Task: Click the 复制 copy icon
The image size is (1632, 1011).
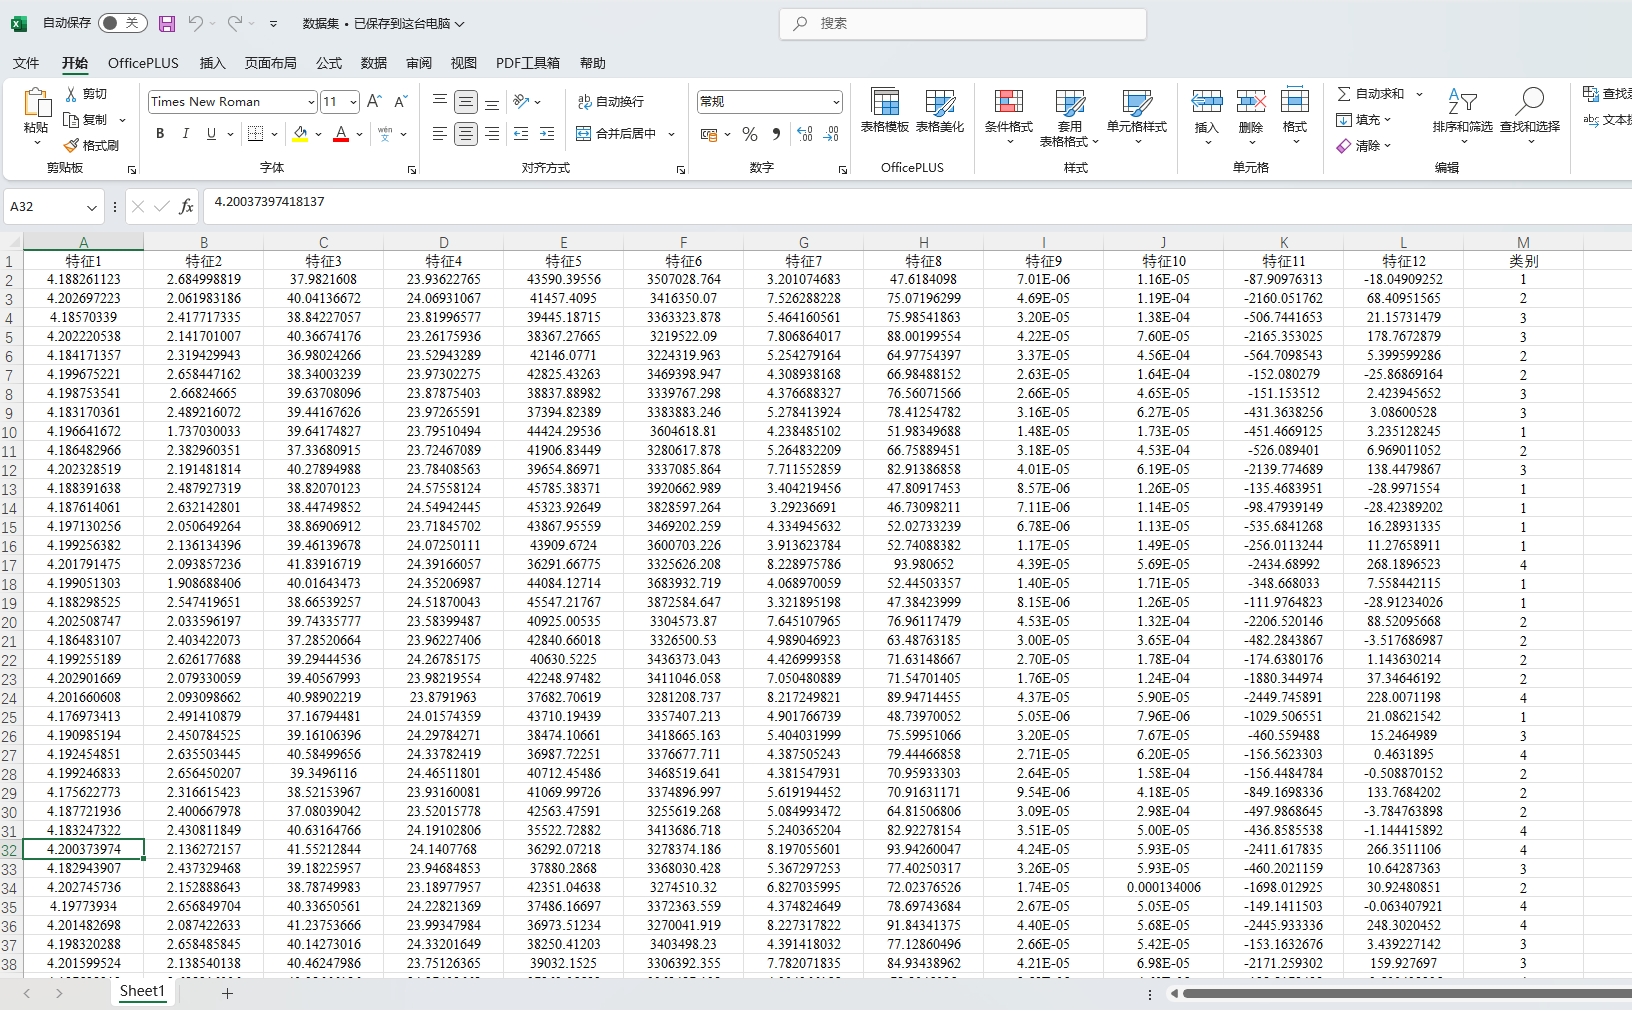Action: click(71, 119)
